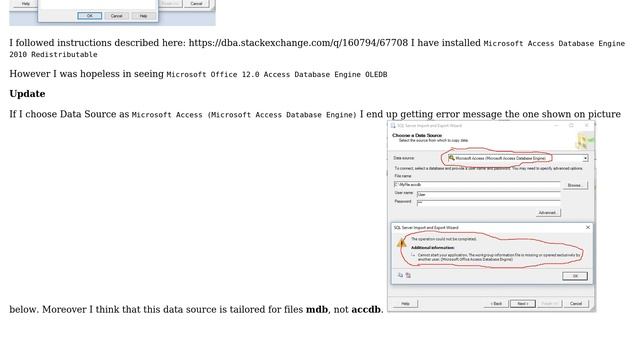The image size is (640, 360).
Task: Minimize the Import and Export Wizard window
Action: [x=556, y=126]
